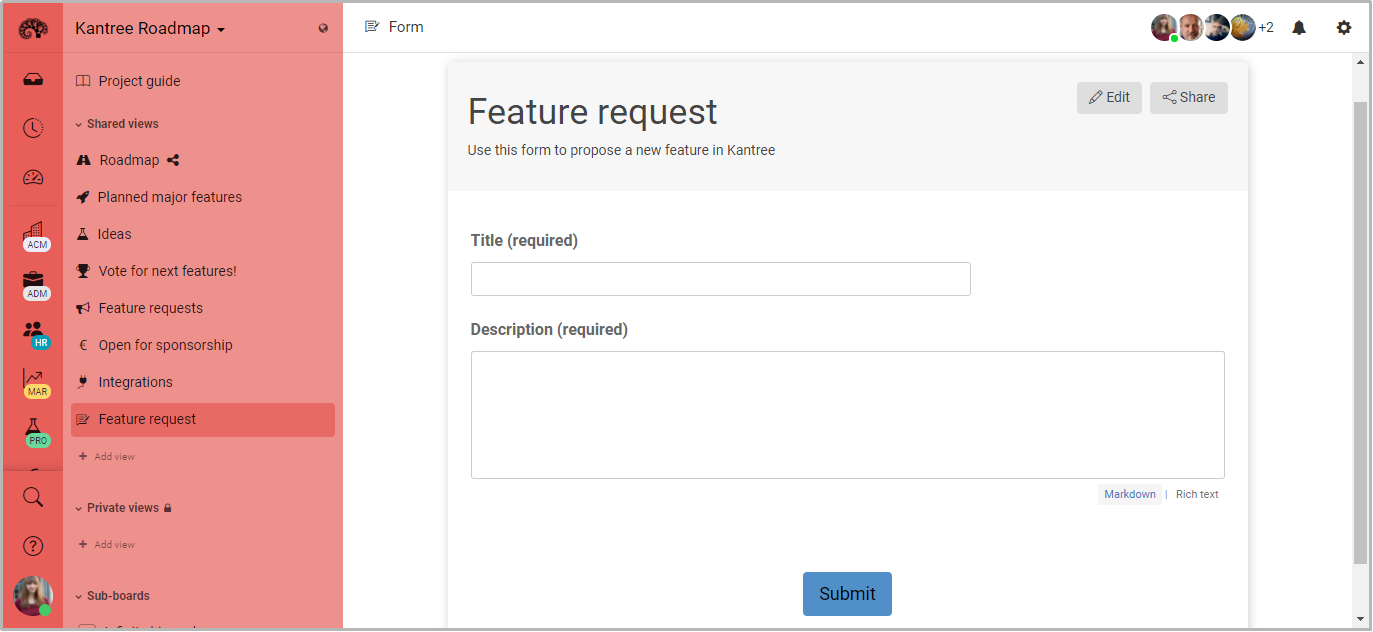Click the scrollbar down arrow
The width and height of the screenshot is (1373, 632).
[1360, 620]
